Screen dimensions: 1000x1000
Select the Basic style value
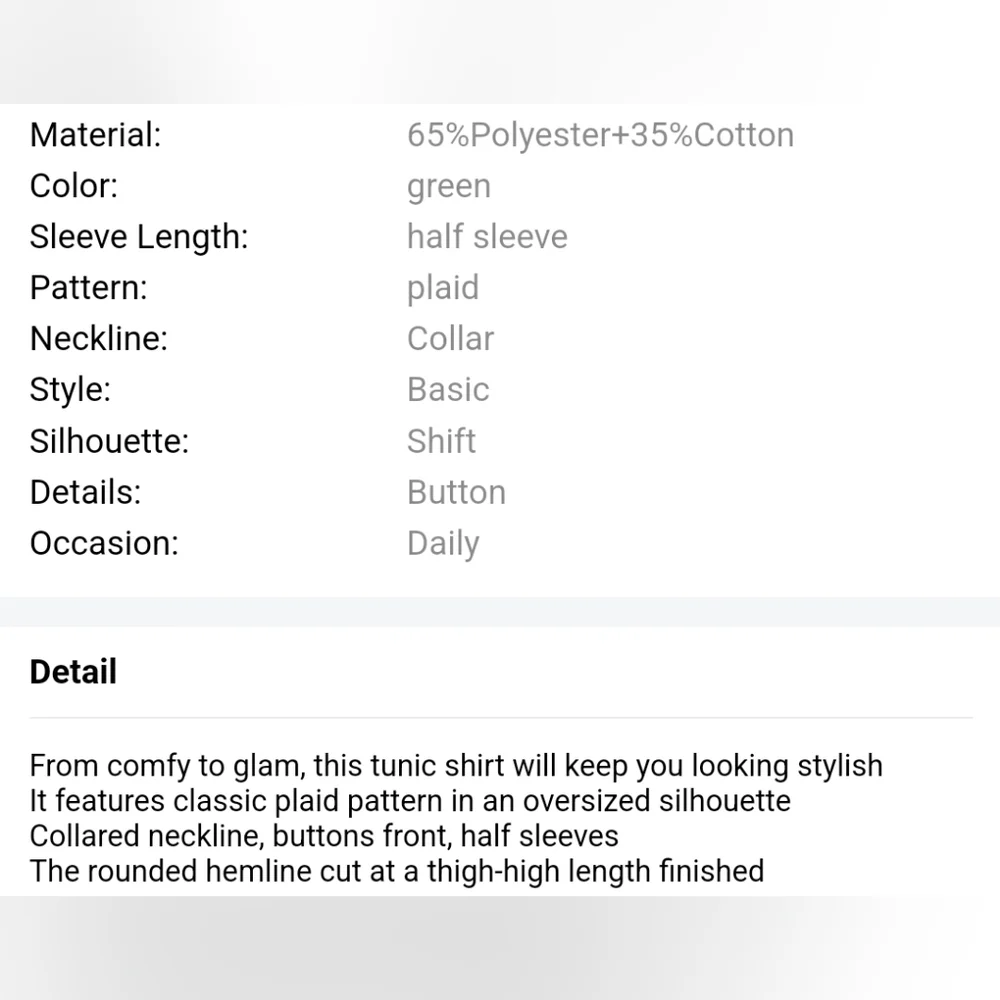coord(448,390)
